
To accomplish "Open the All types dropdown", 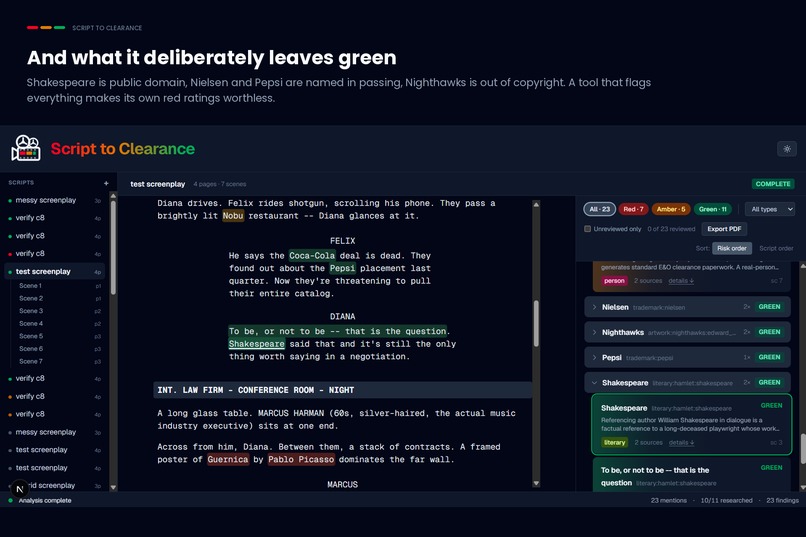I will tap(770, 209).
